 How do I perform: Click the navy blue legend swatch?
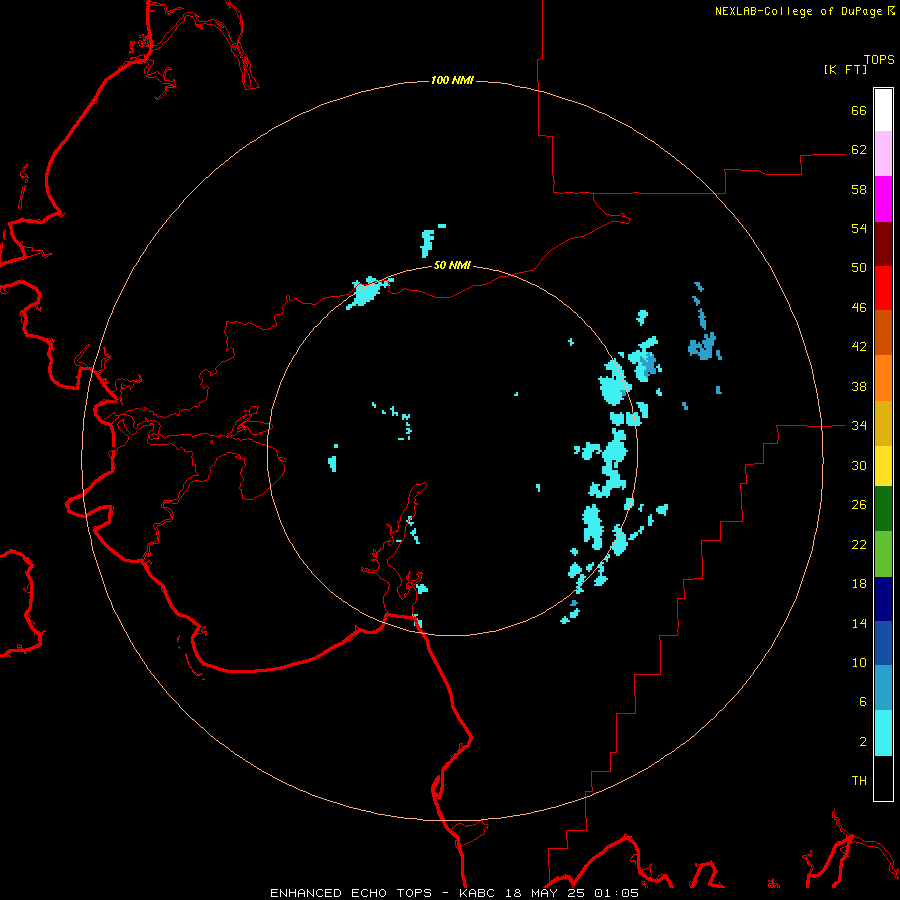(883, 599)
